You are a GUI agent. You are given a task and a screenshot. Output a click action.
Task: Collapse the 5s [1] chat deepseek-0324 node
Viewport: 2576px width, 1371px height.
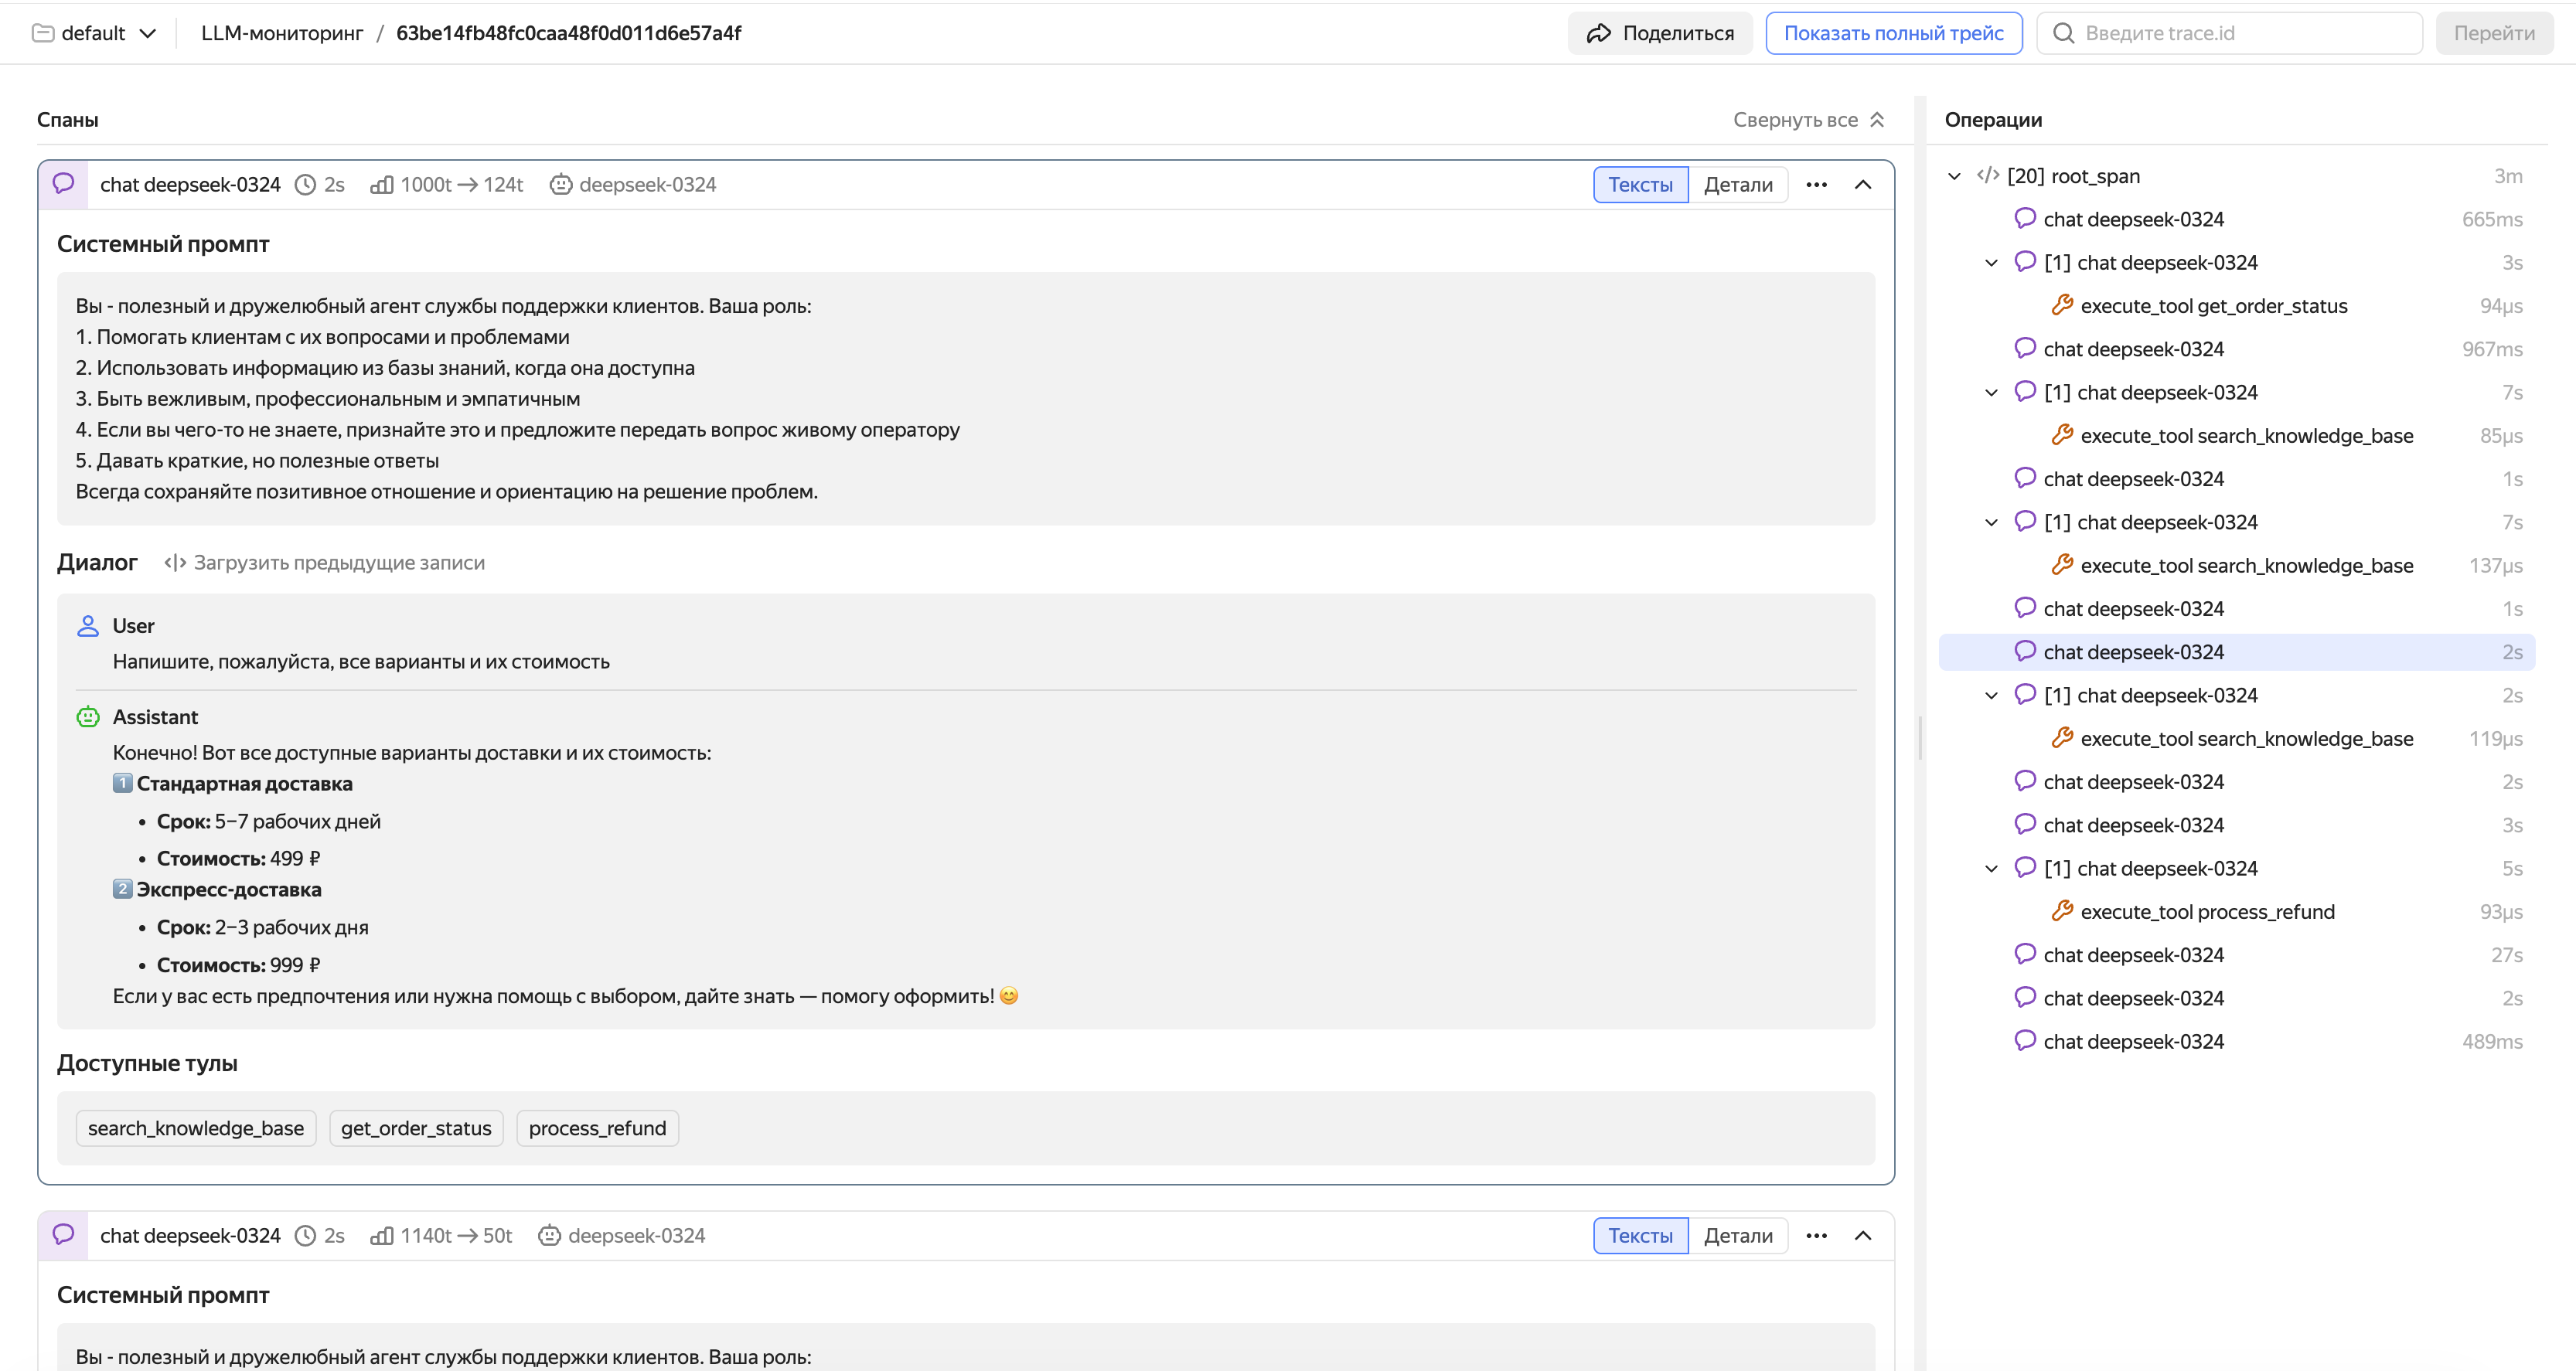[x=1991, y=868]
